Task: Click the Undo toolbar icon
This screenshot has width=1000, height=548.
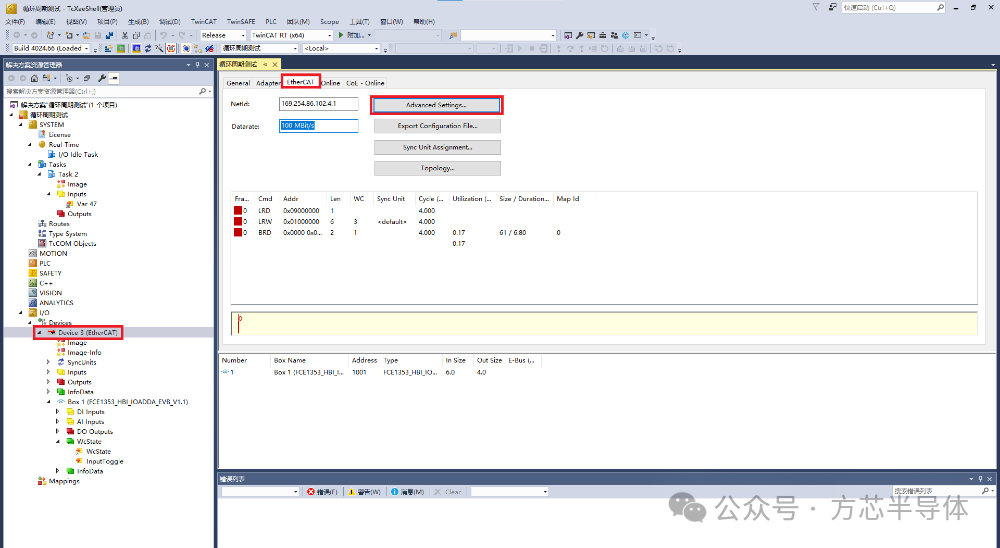Action: [x=163, y=35]
